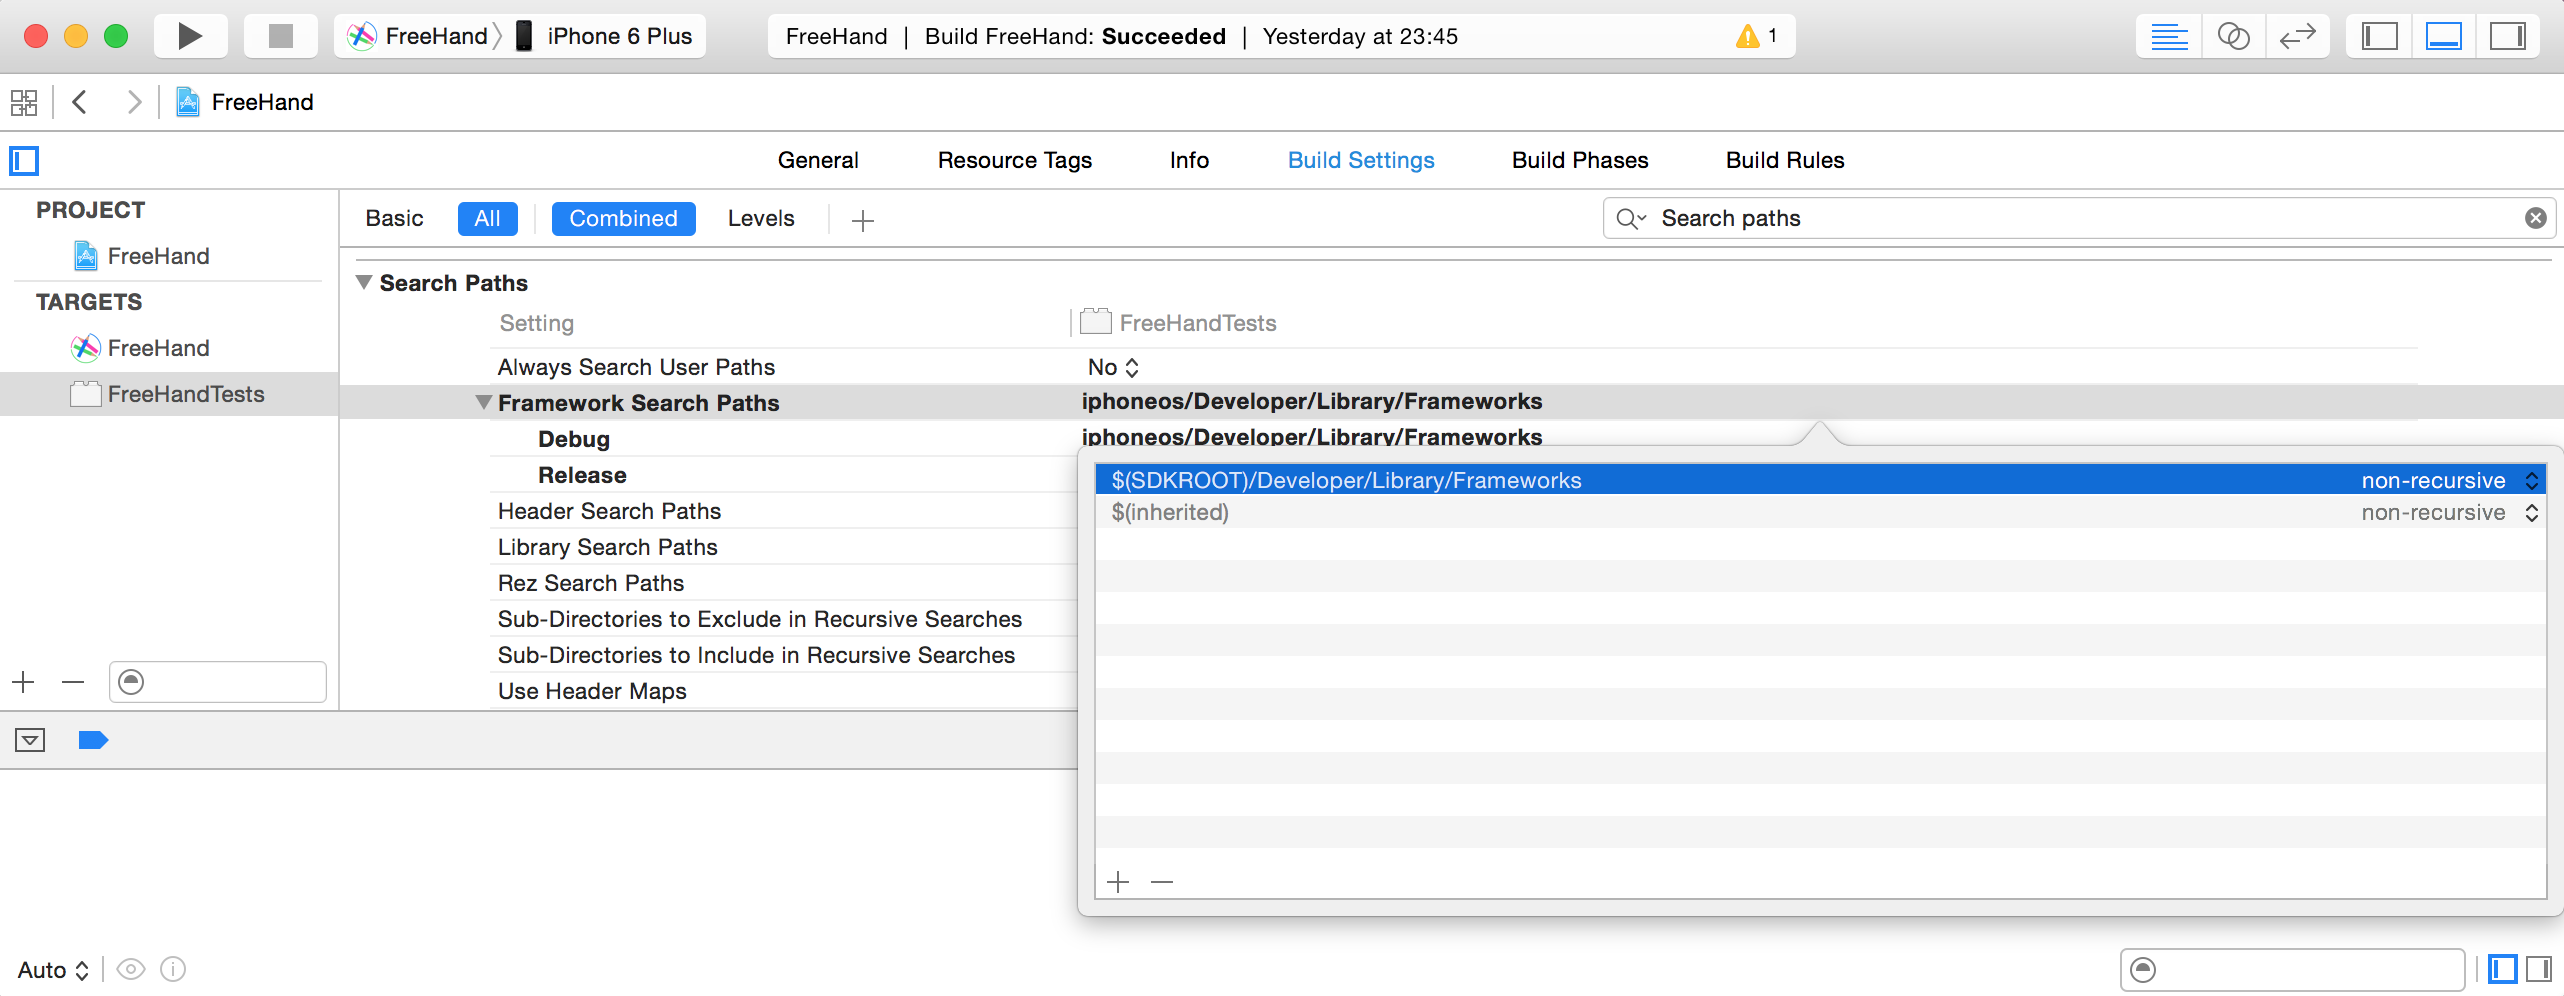Change Always Search User Paths value
The height and width of the screenshot is (996, 2564).
point(1113,367)
